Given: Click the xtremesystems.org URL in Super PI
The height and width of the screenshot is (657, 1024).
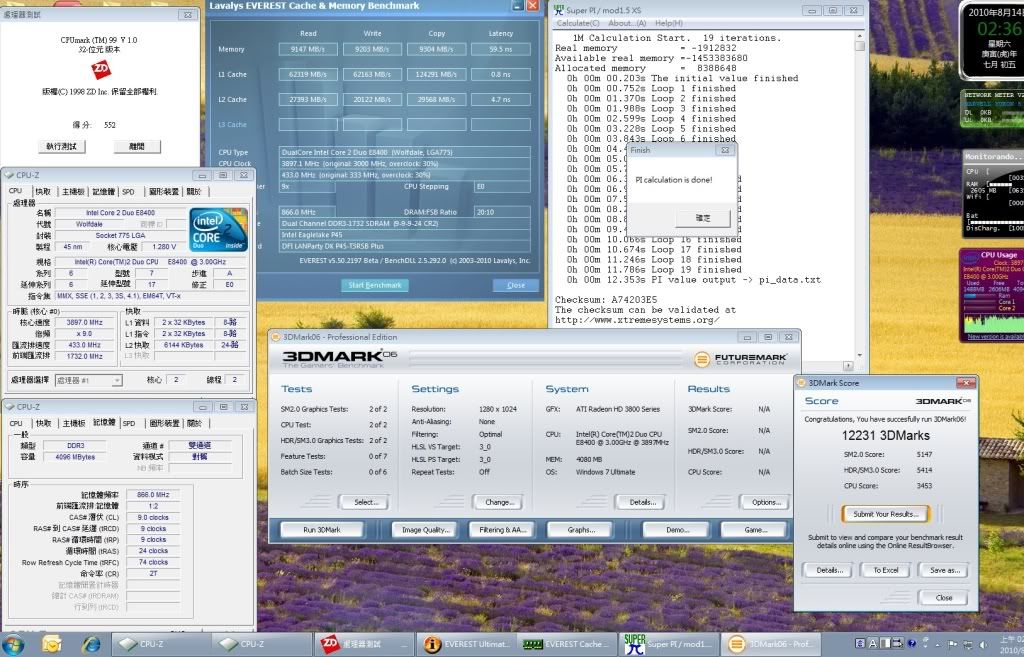Looking at the screenshot, I should click(637, 320).
